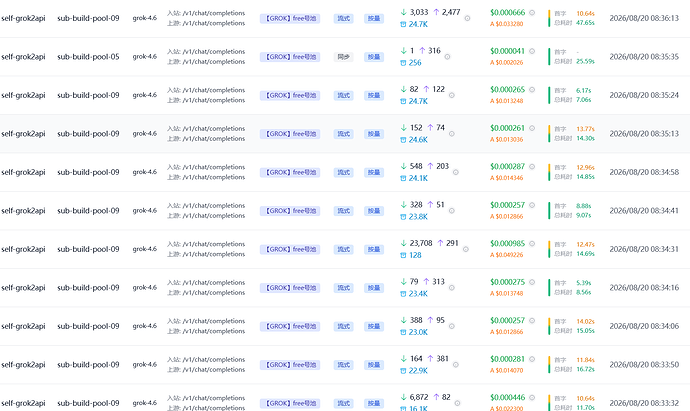The image size is (690, 411).
Task: Click self-grok2api in the 08:35:13 row
Action: [23, 134]
